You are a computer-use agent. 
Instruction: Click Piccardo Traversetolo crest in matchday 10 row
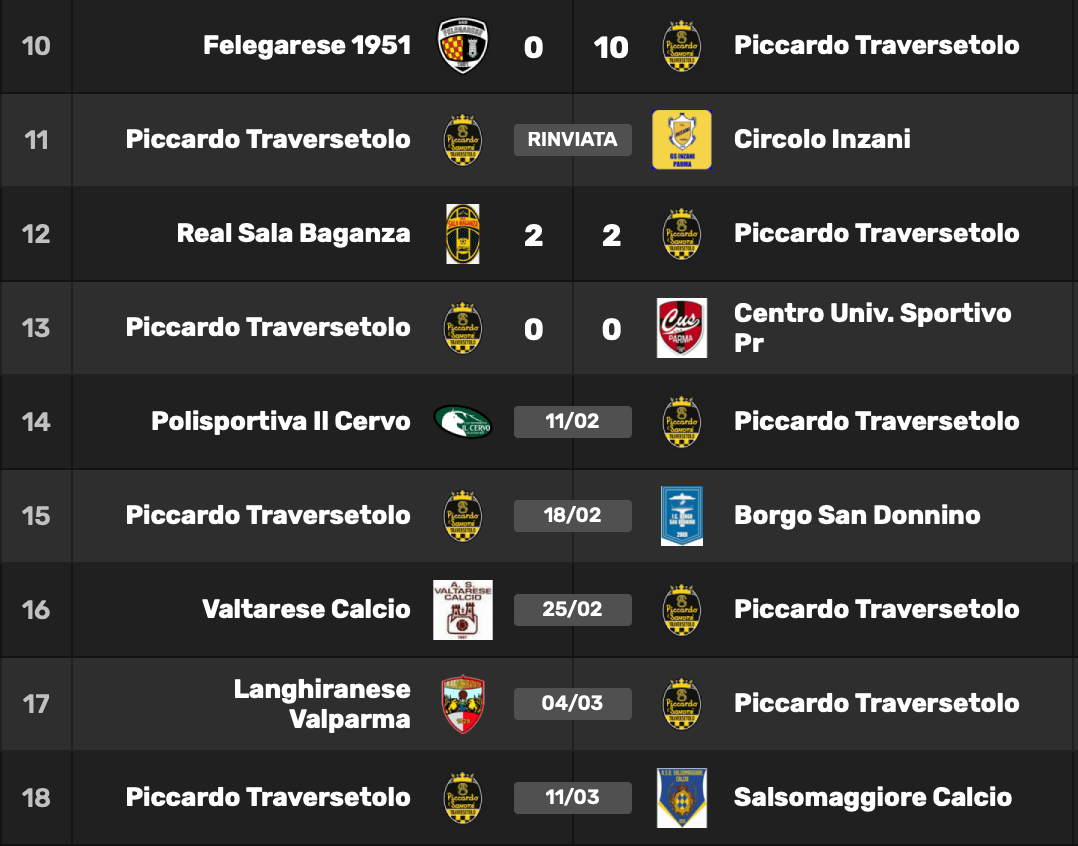tap(681, 46)
